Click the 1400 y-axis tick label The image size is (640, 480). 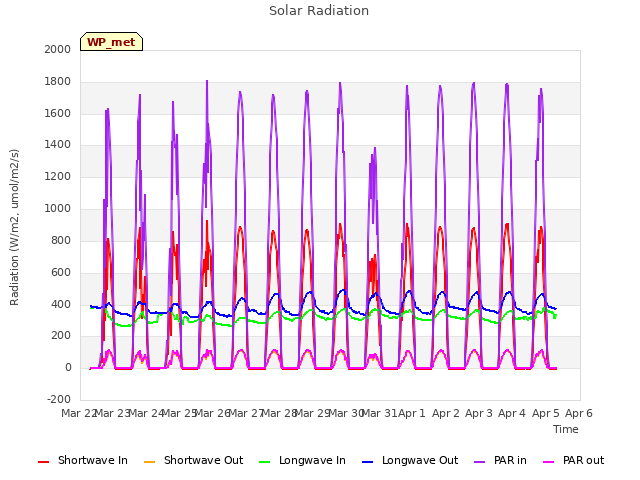58,144
